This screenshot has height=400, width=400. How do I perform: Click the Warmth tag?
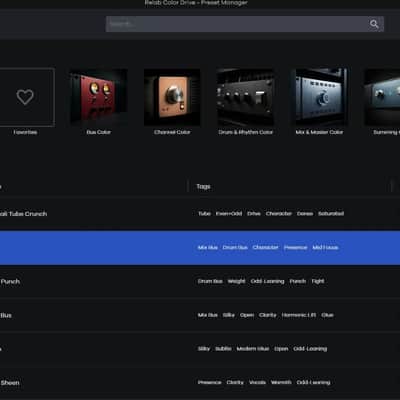(x=281, y=382)
